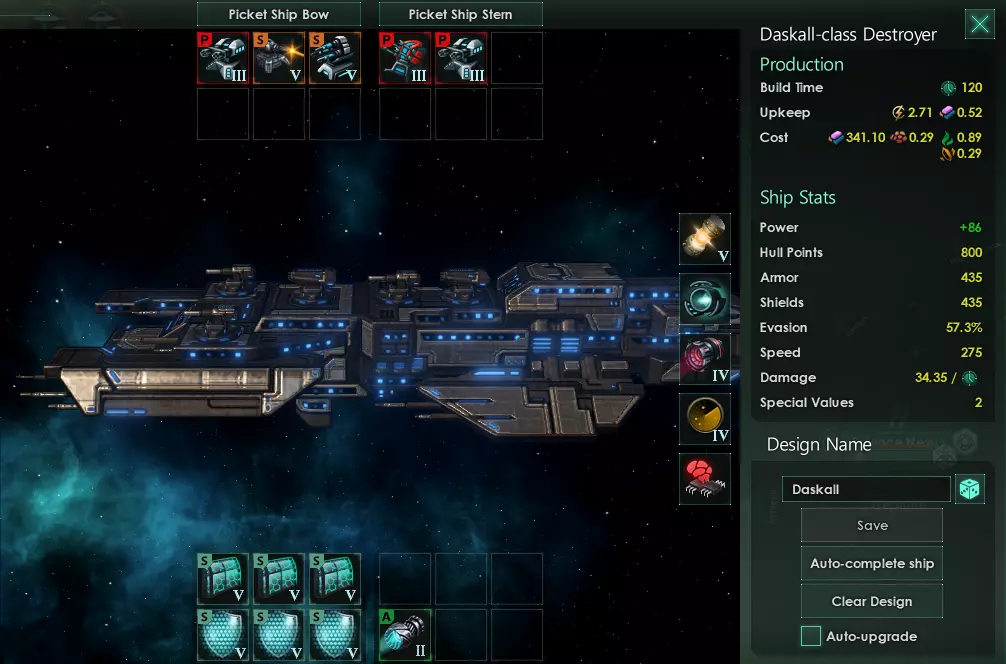The width and height of the screenshot is (1006, 664).
Task: Select the reactor component slot marked V
Action: (704, 239)
